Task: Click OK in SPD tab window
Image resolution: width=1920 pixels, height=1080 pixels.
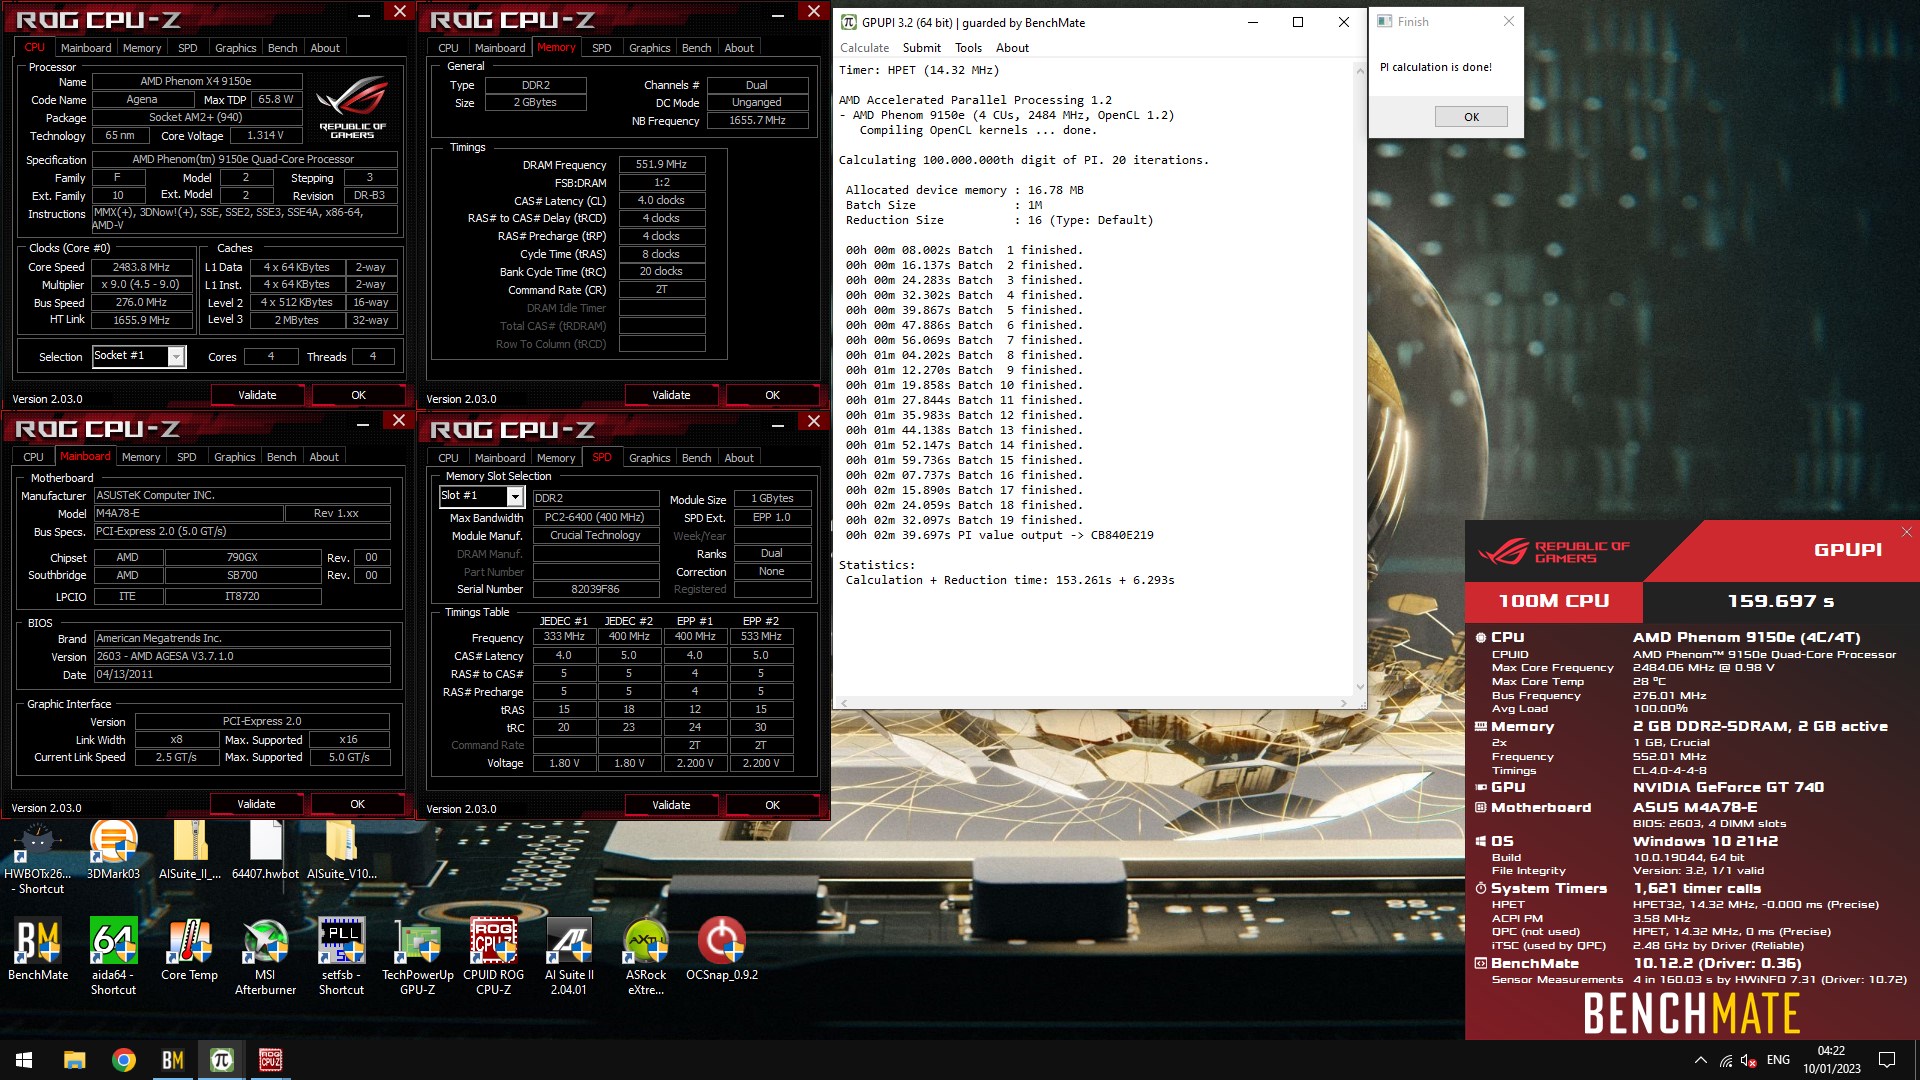Action: click(x=772, y=805)
